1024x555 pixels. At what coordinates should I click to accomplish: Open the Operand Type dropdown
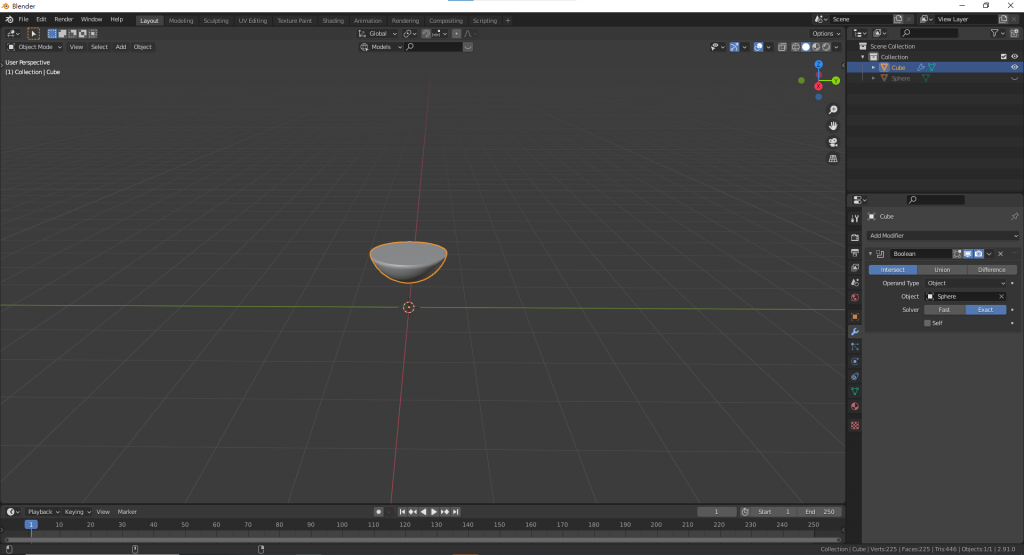pyautogui.click(x=966, y=283)
